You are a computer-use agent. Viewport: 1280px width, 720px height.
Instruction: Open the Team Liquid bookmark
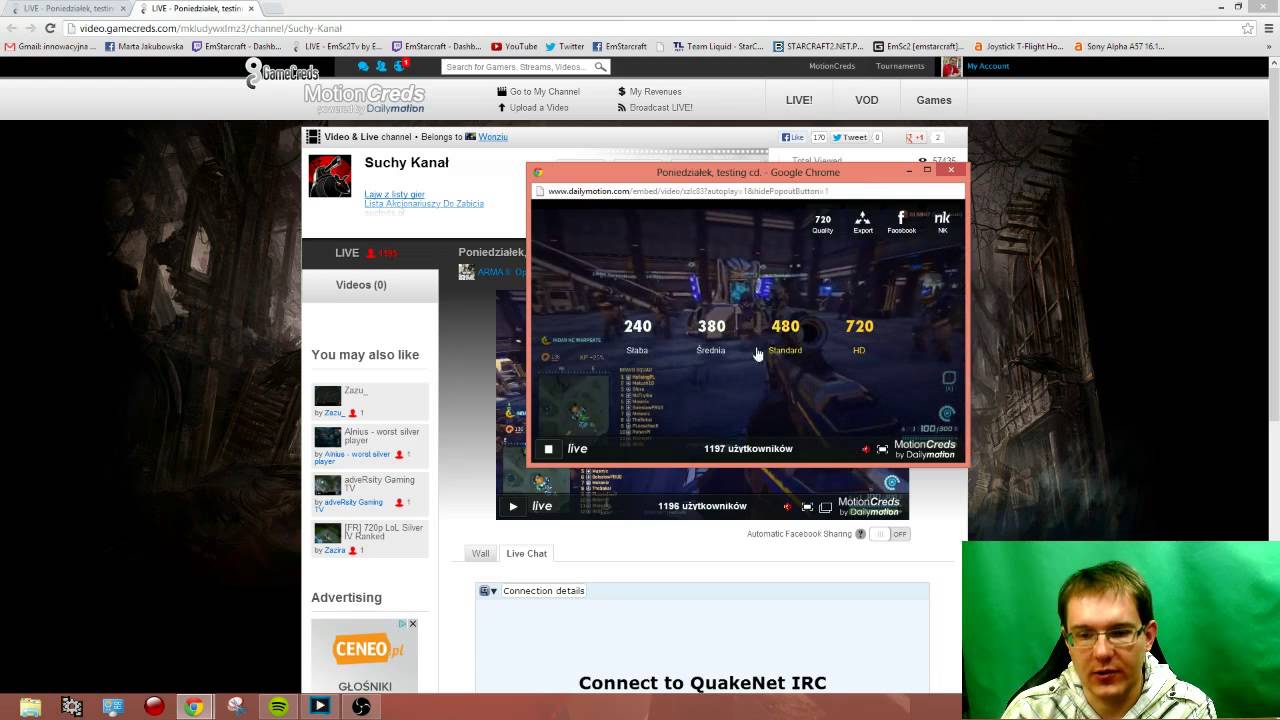point(718,46)
